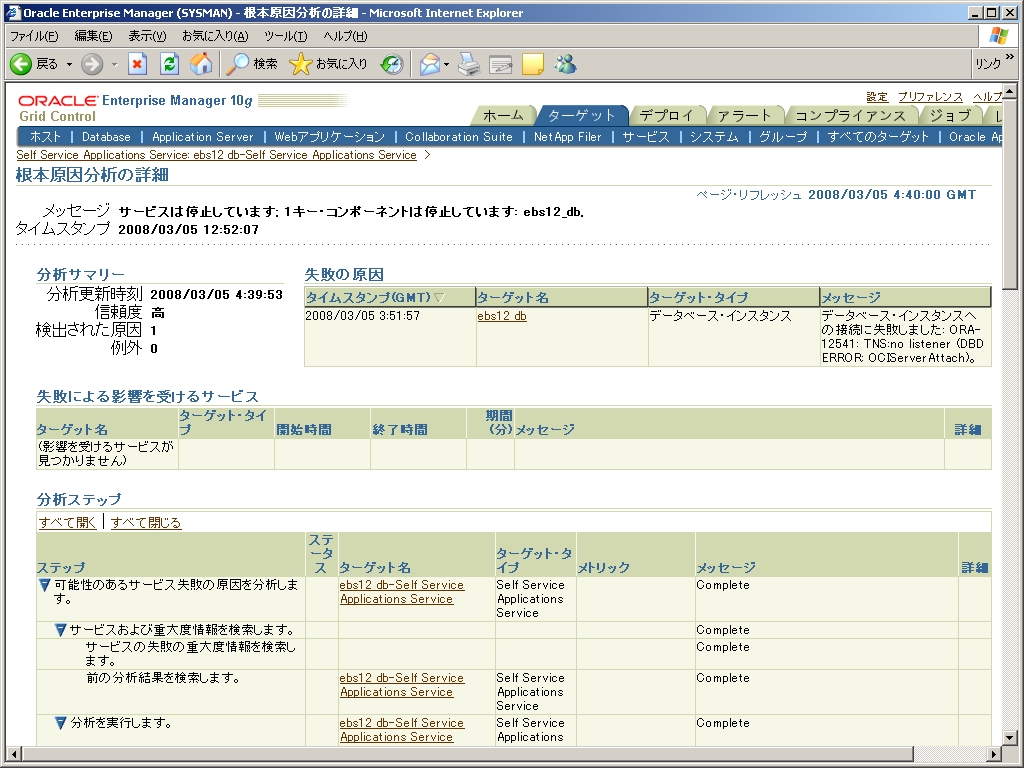
Task: Select the ホスト subtab
Action: 45,137
